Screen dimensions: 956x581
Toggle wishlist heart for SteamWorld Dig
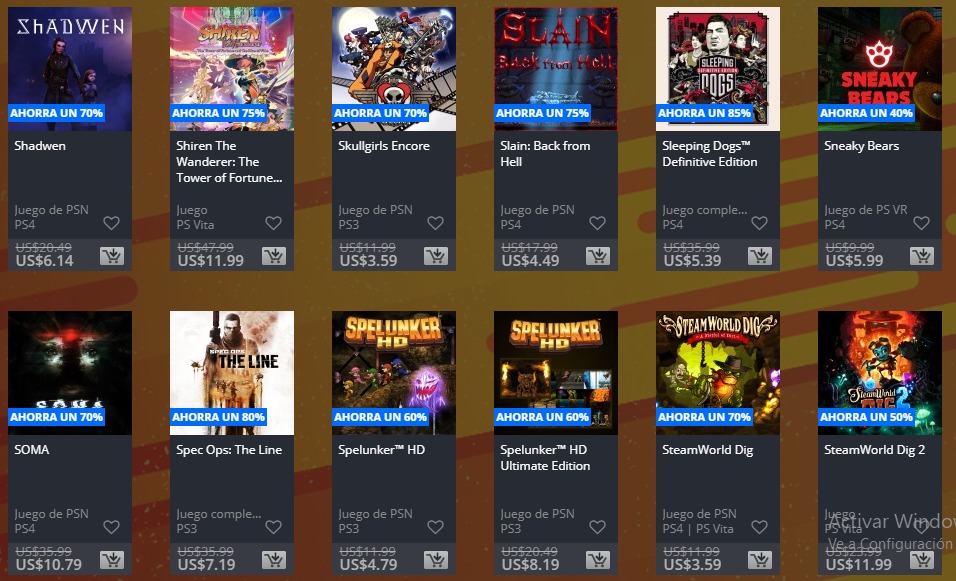[x=759, y=527]
